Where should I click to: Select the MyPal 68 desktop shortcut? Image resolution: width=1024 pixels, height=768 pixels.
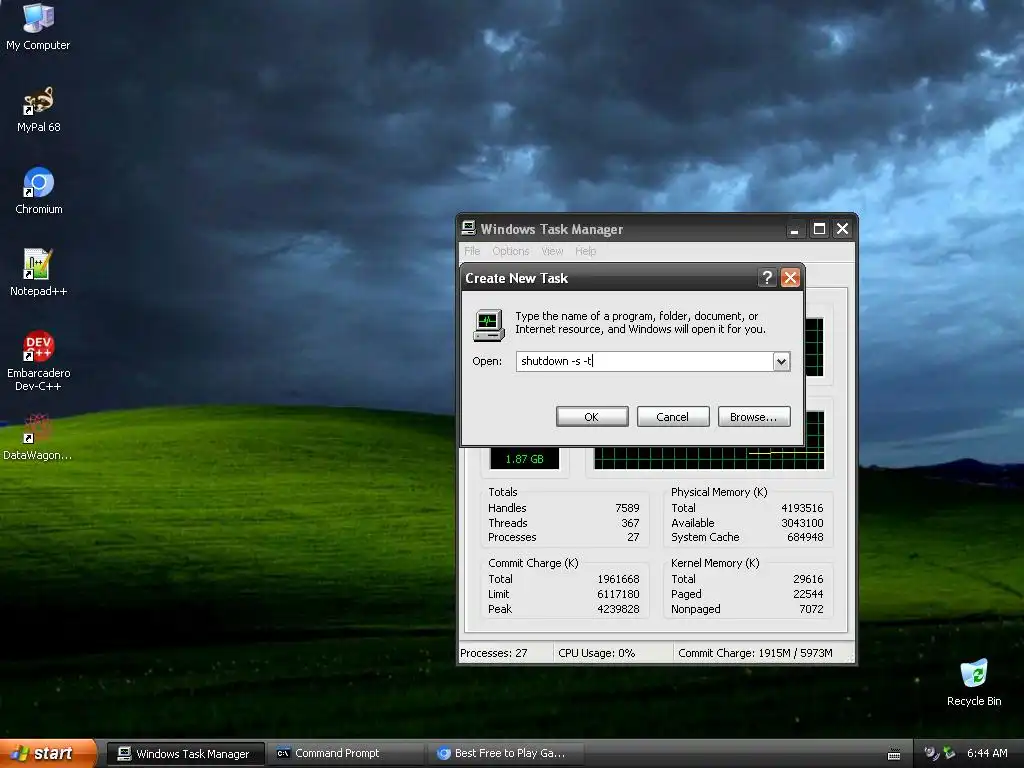coord(39,109)
